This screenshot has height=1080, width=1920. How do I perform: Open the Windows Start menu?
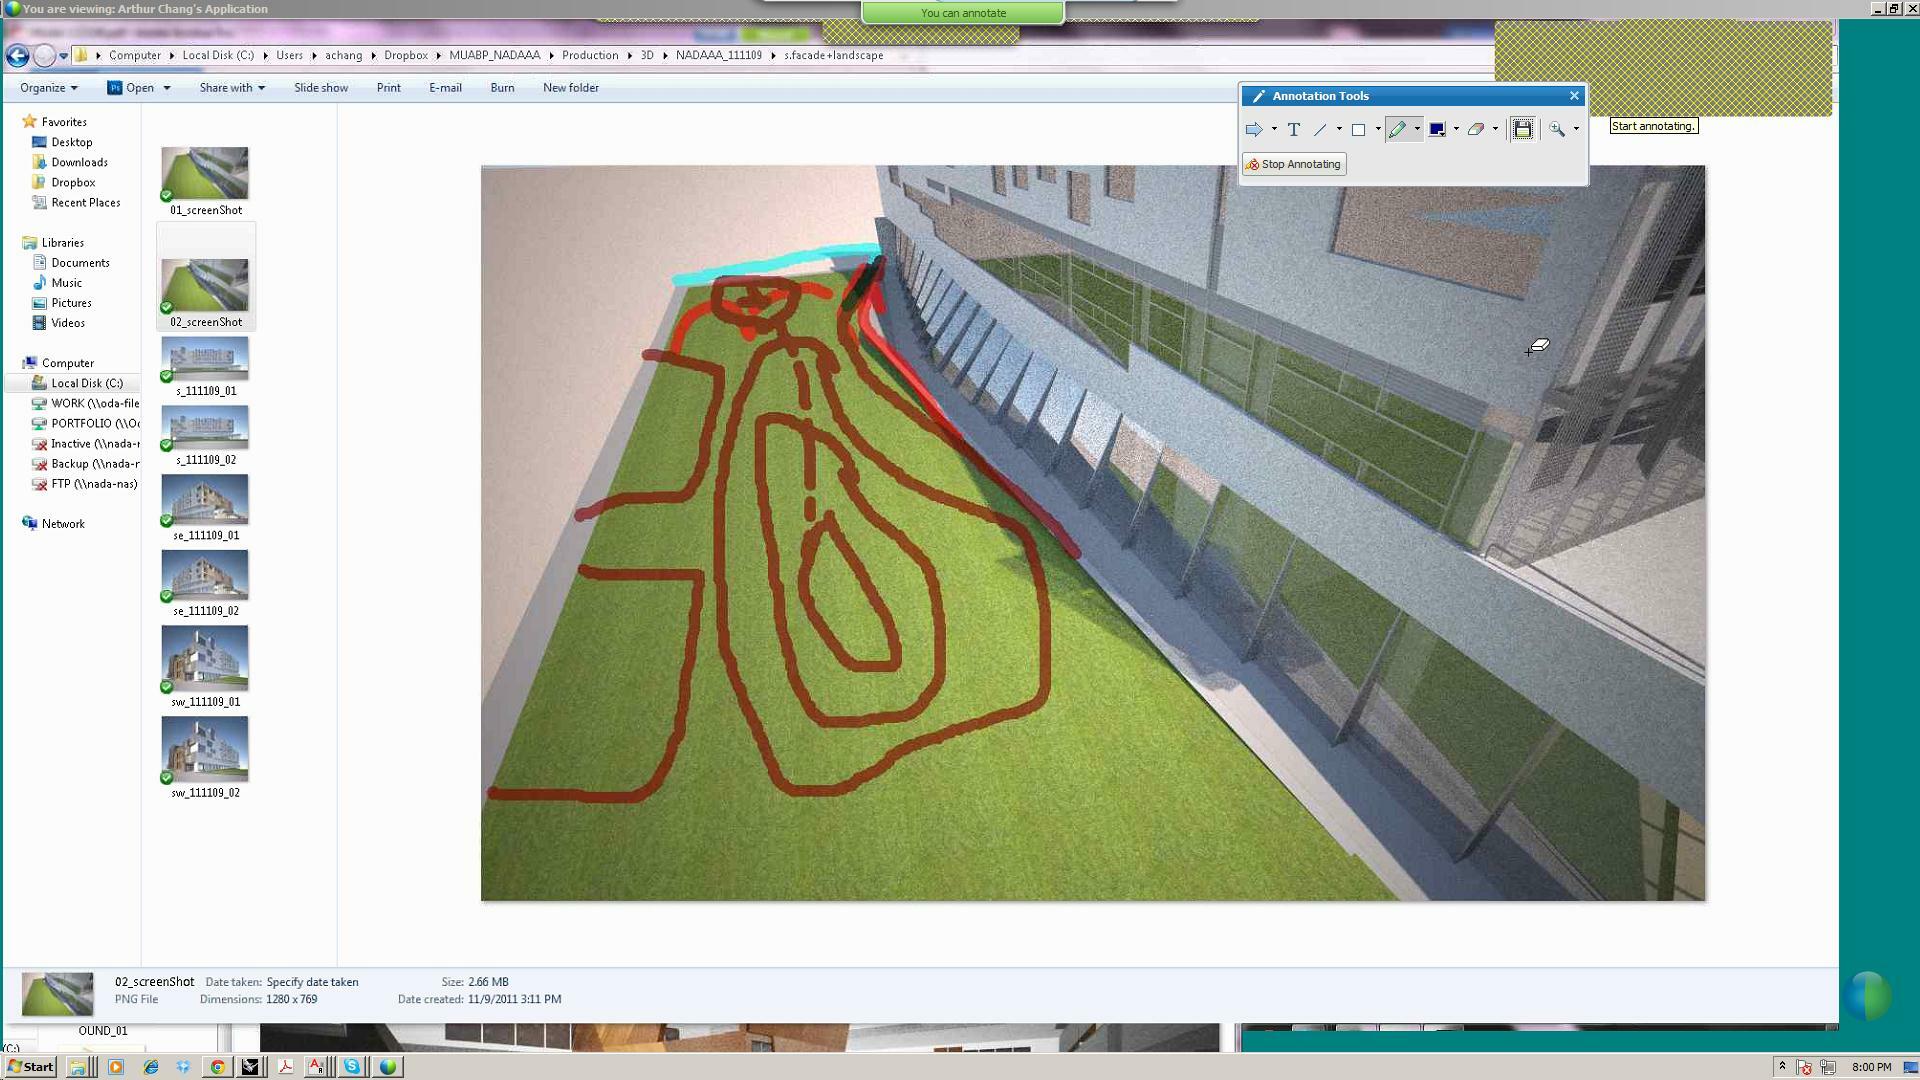(30, 1067)
